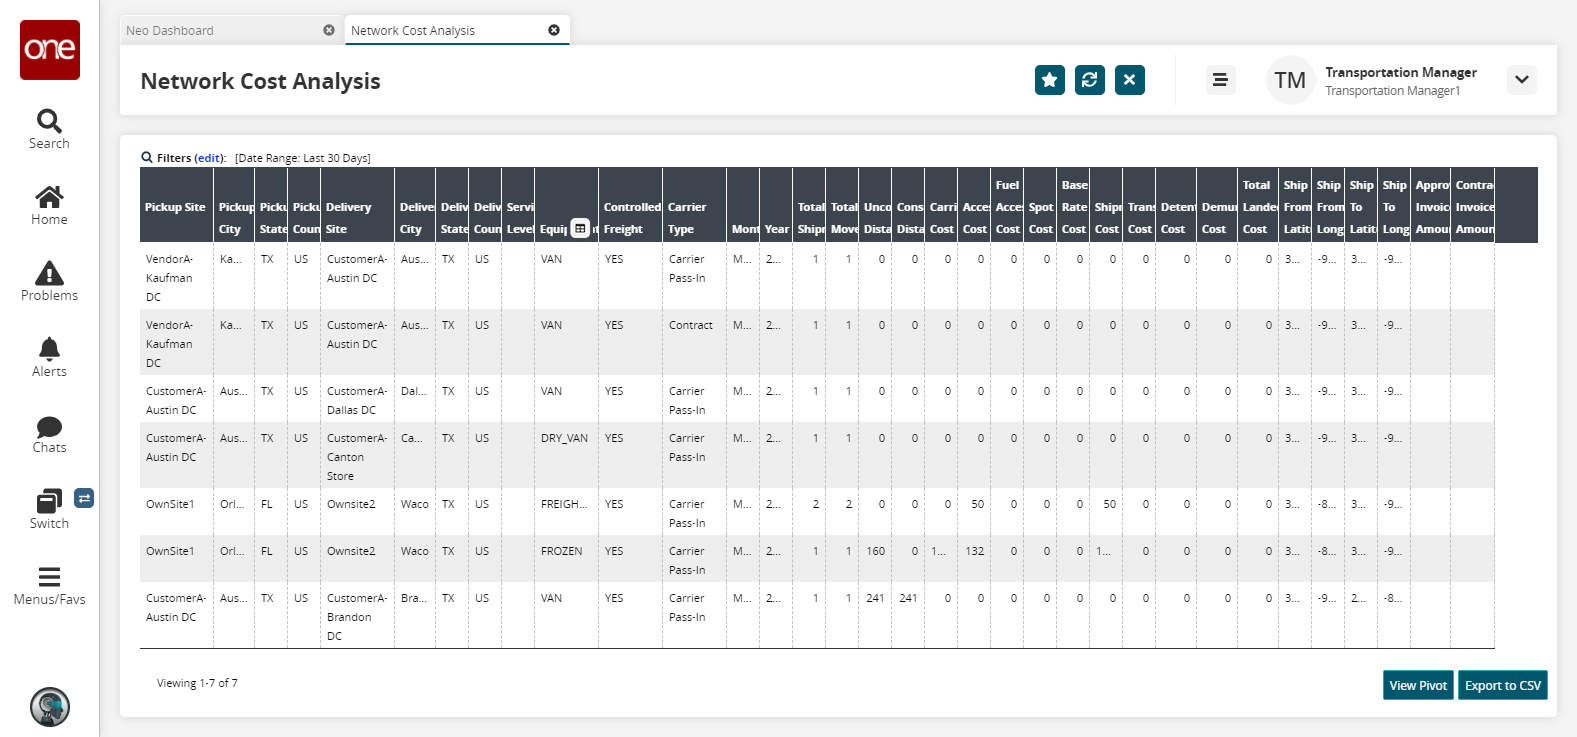Click the teal X close report button
Image resolution: width=1577 pixels, height=737 pixels.
click(x=1129, y=80)
